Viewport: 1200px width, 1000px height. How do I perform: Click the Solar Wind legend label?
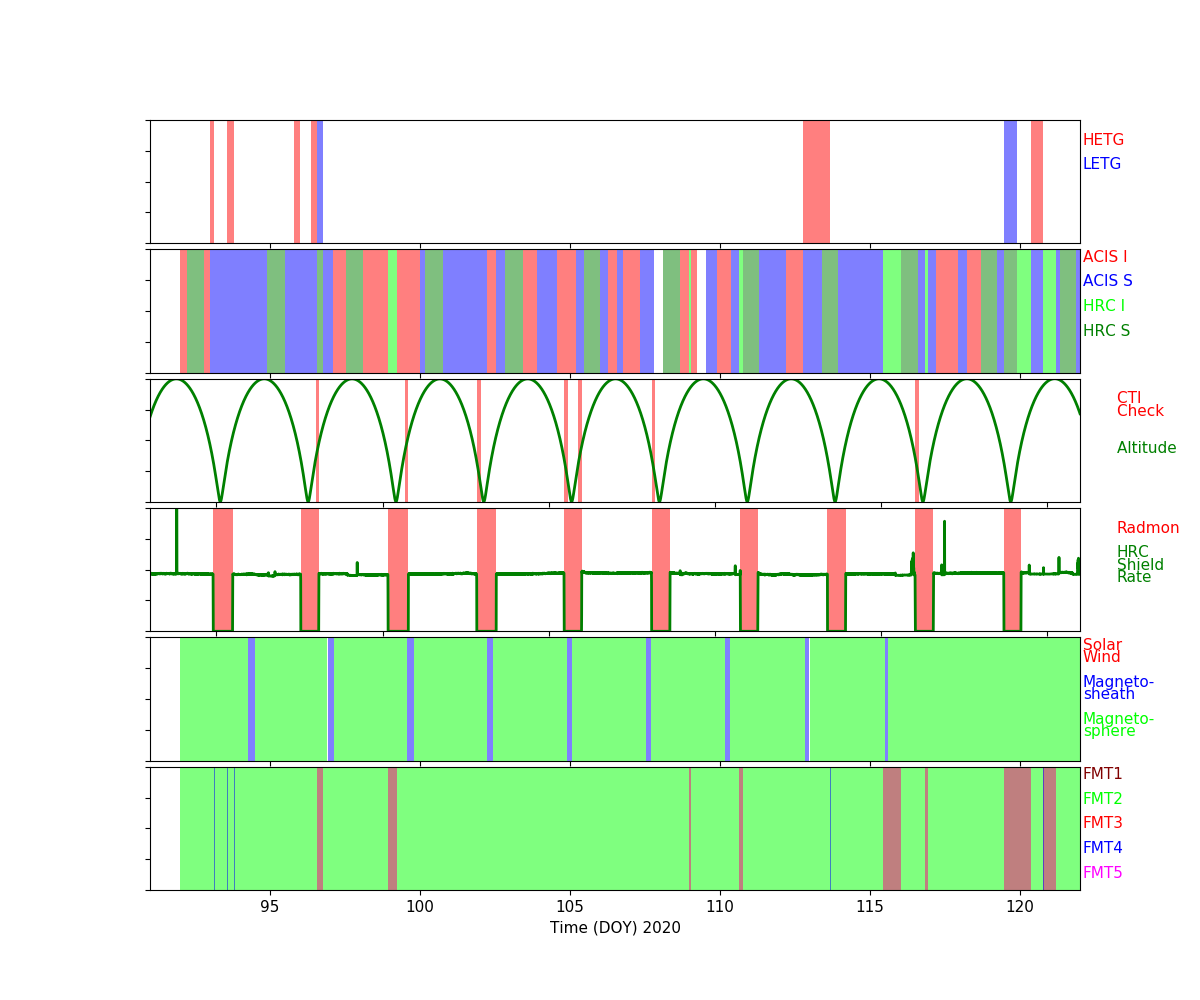coord(1102,651)
